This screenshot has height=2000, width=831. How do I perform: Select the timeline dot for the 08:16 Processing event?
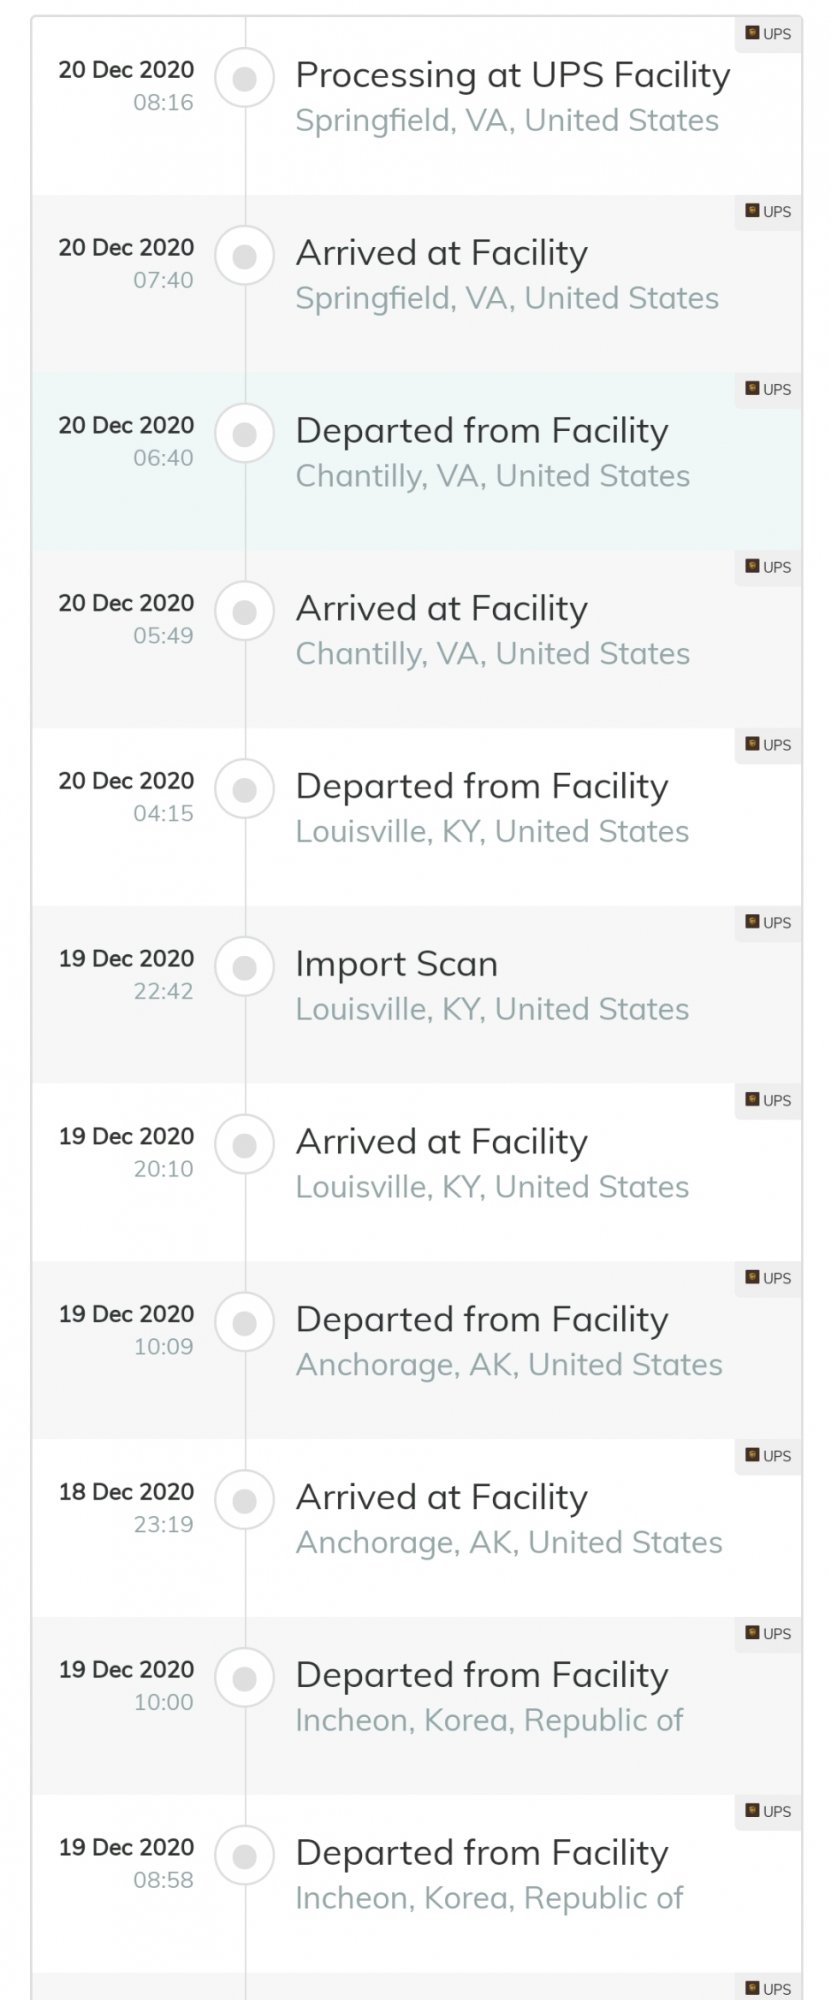click(245, 79)
